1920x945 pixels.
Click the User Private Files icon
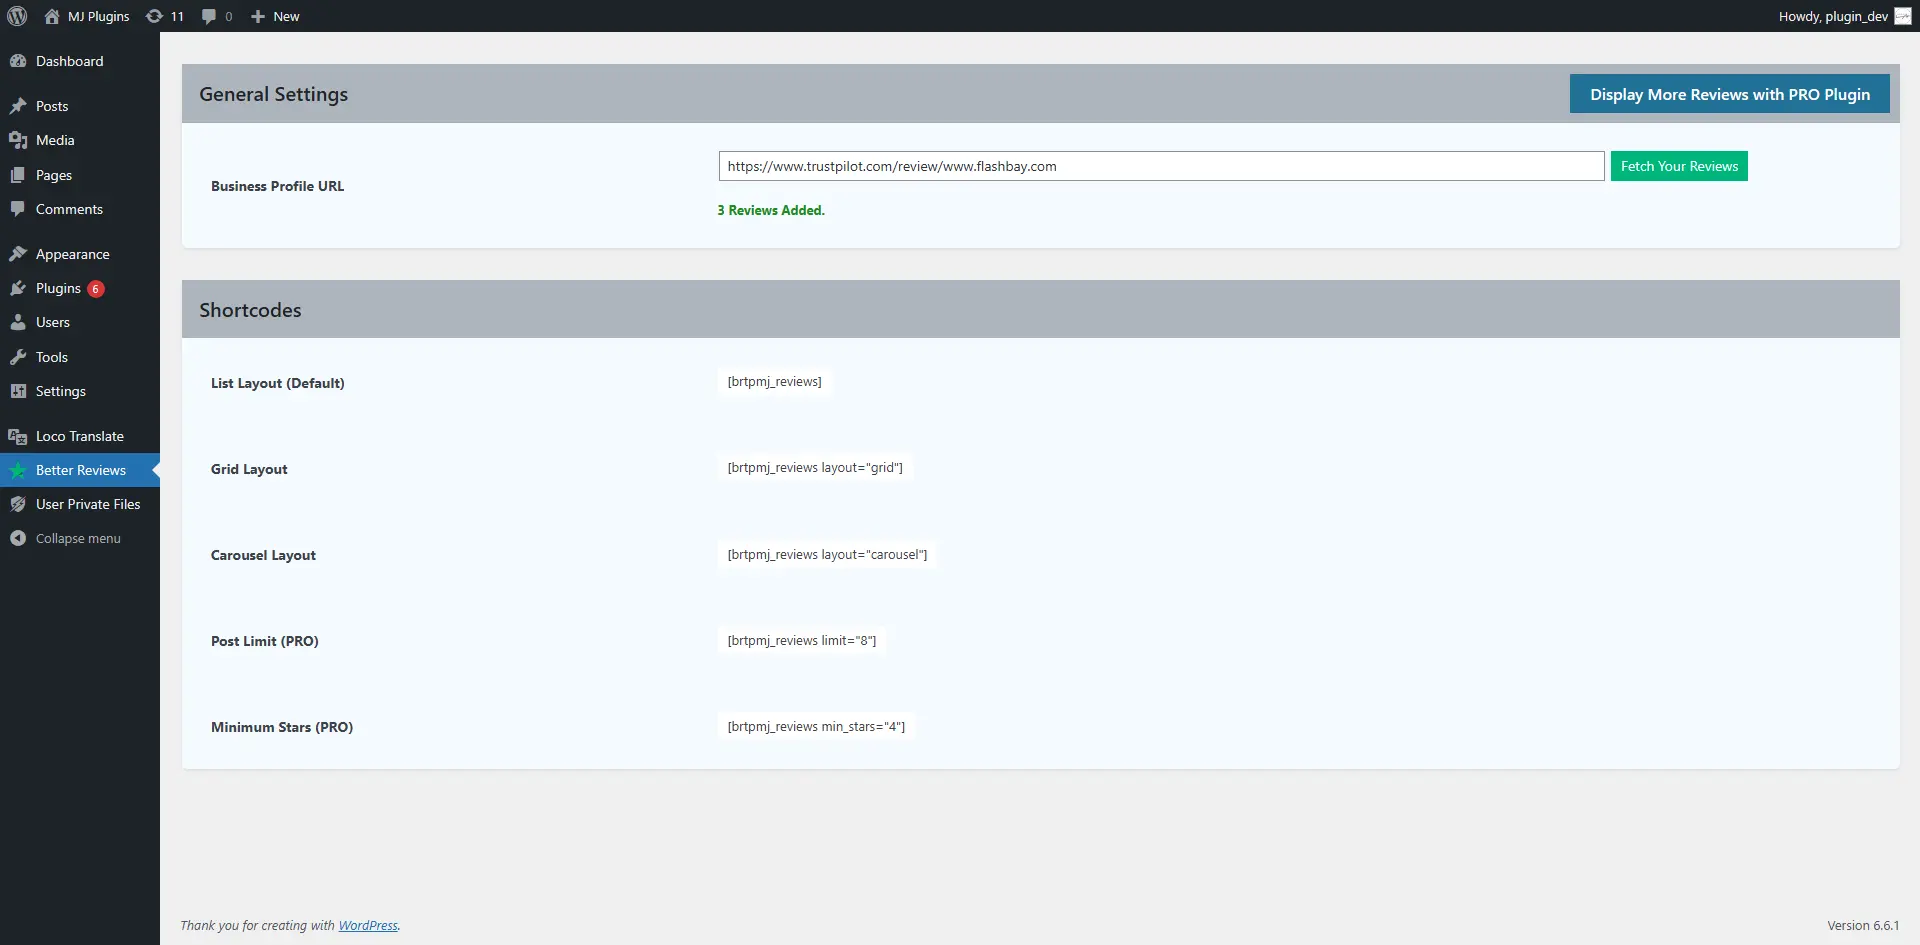[x=18, y=504]
